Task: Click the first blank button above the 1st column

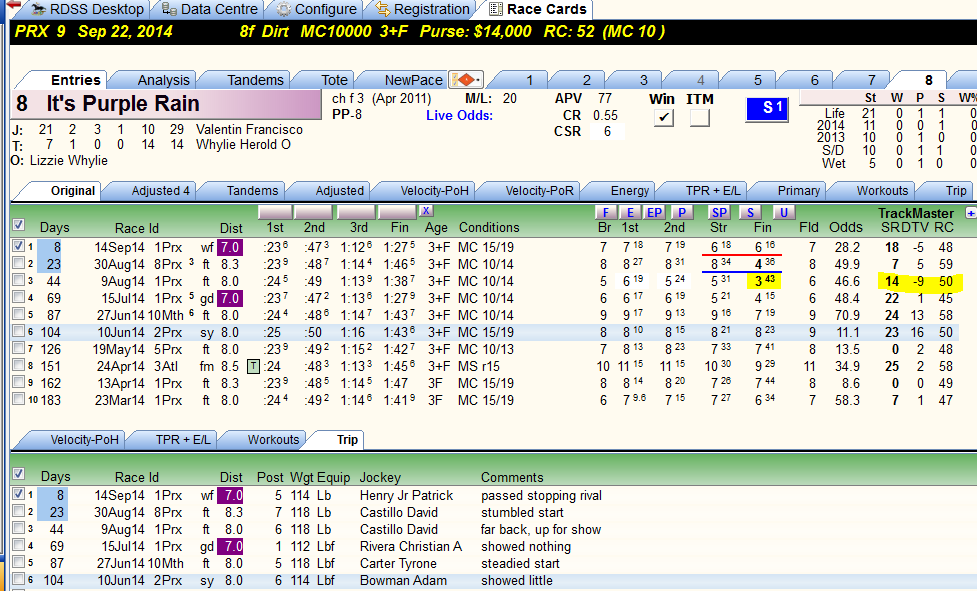Action: point(275,212)
